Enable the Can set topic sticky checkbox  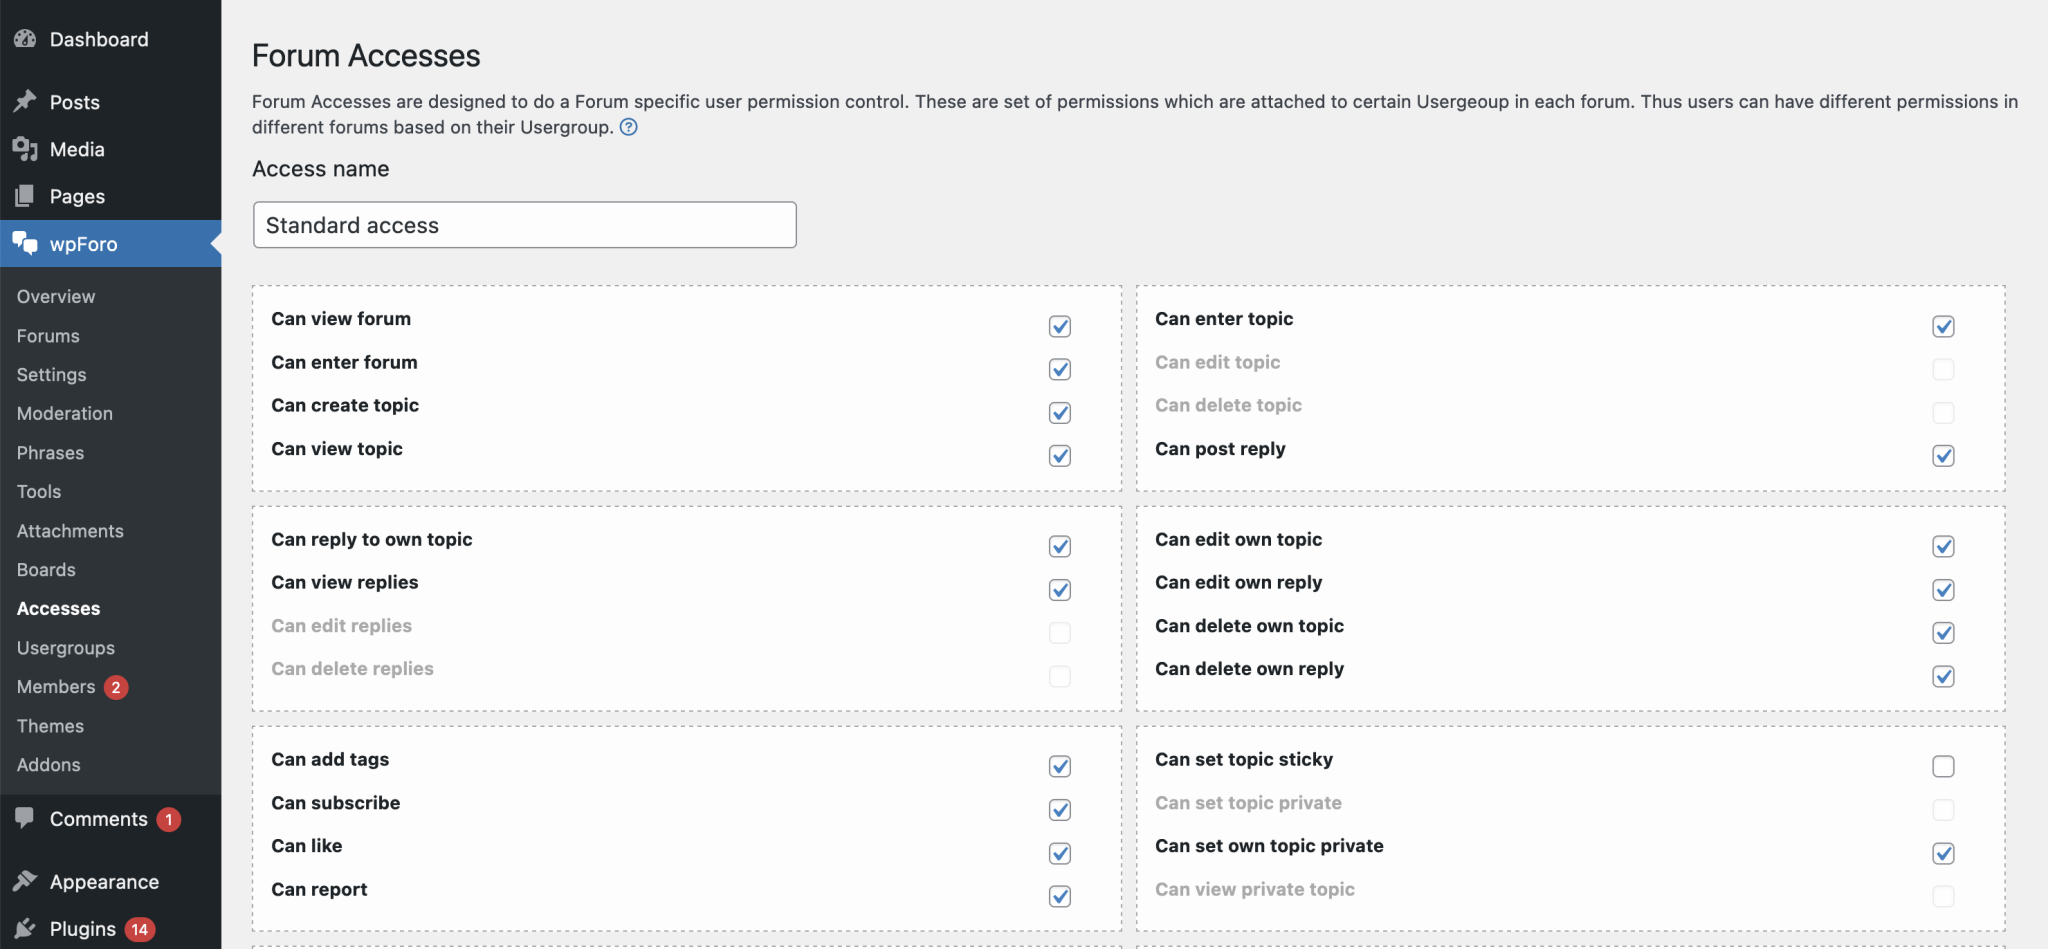(1943, 766)
